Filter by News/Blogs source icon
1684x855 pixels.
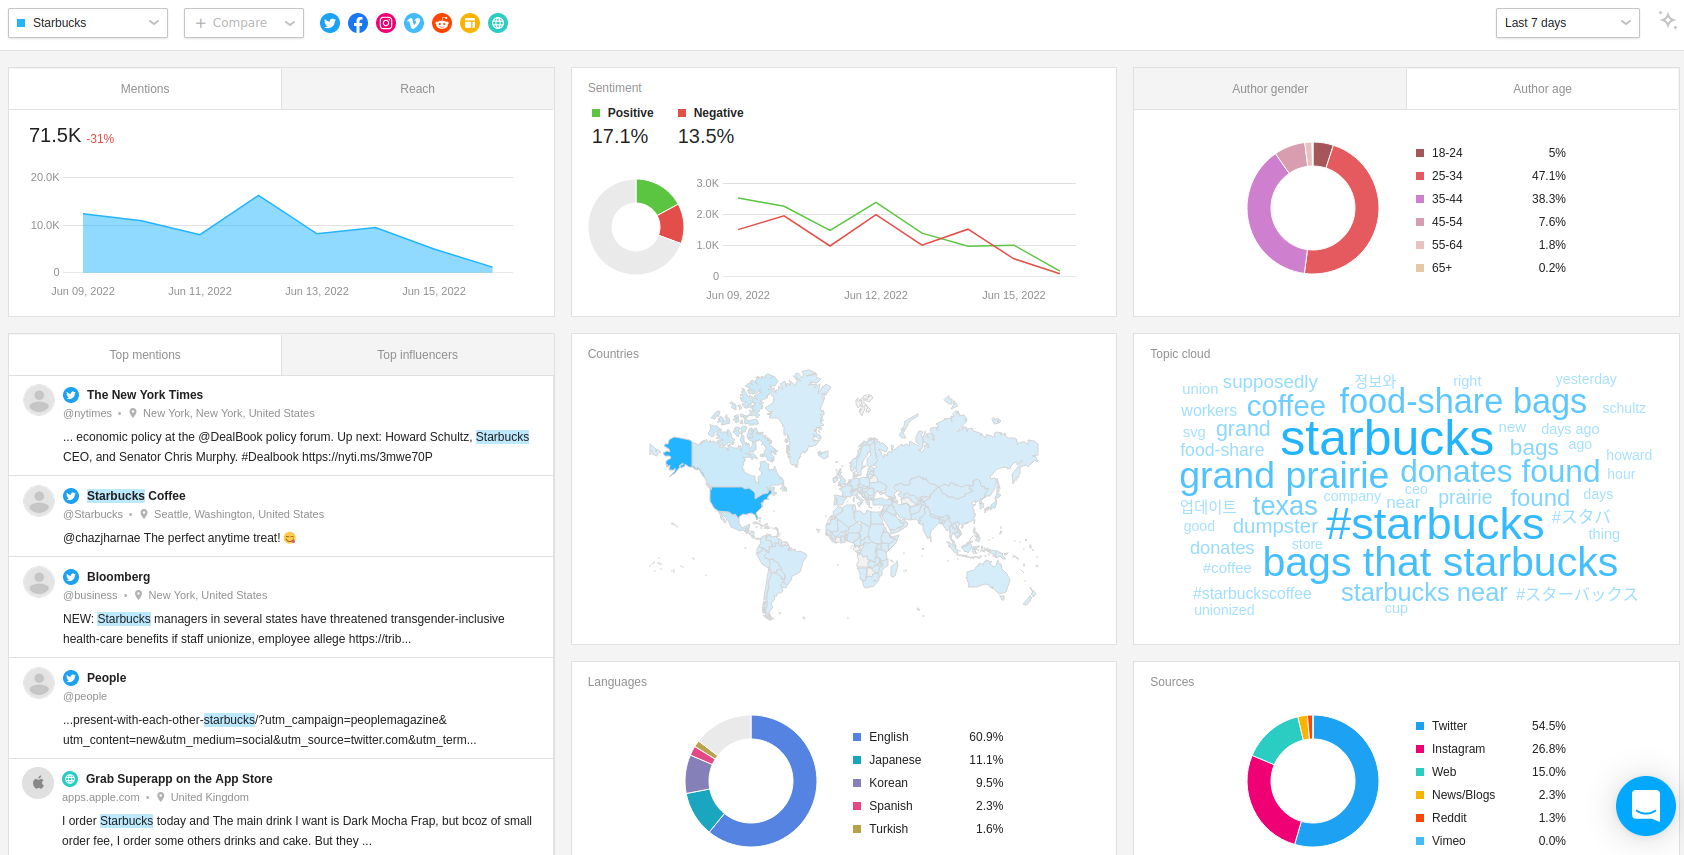470,23
